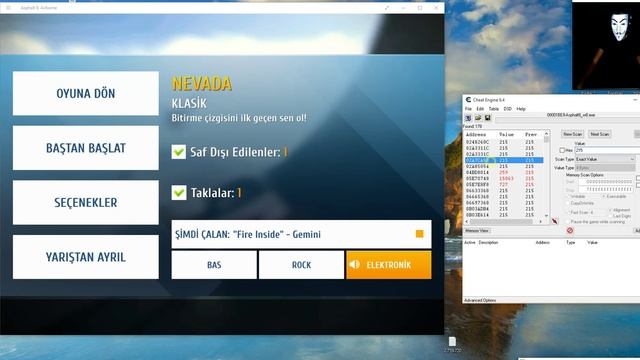This screenshot has width=640, height=360.
Task: Click the Cheat Engine logo title icon
Action: point(468,100)
